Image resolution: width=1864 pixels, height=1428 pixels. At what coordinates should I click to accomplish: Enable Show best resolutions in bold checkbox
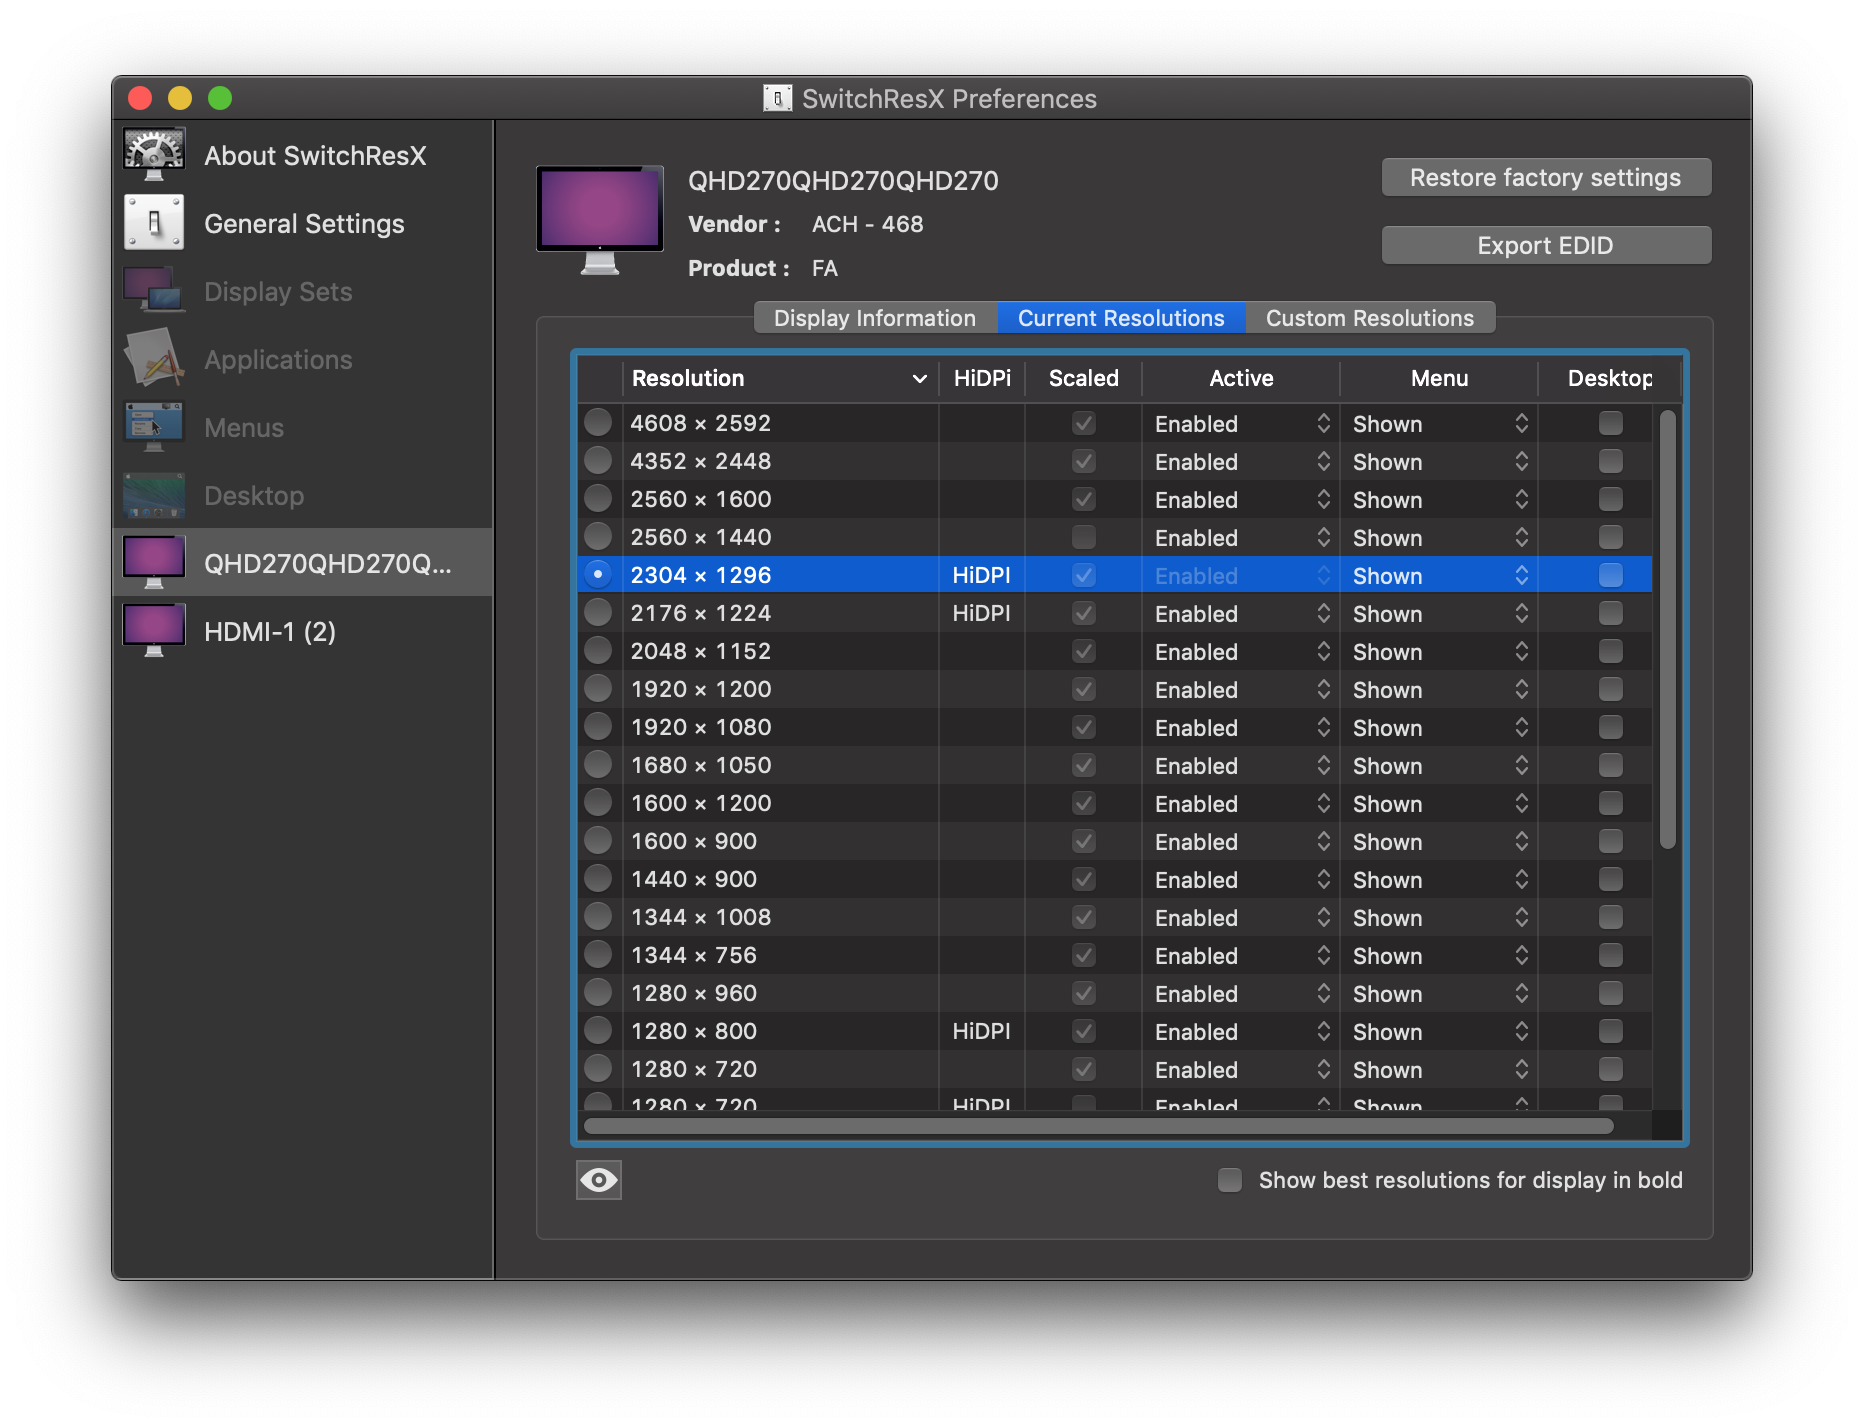click(x=1230, y=1180)
